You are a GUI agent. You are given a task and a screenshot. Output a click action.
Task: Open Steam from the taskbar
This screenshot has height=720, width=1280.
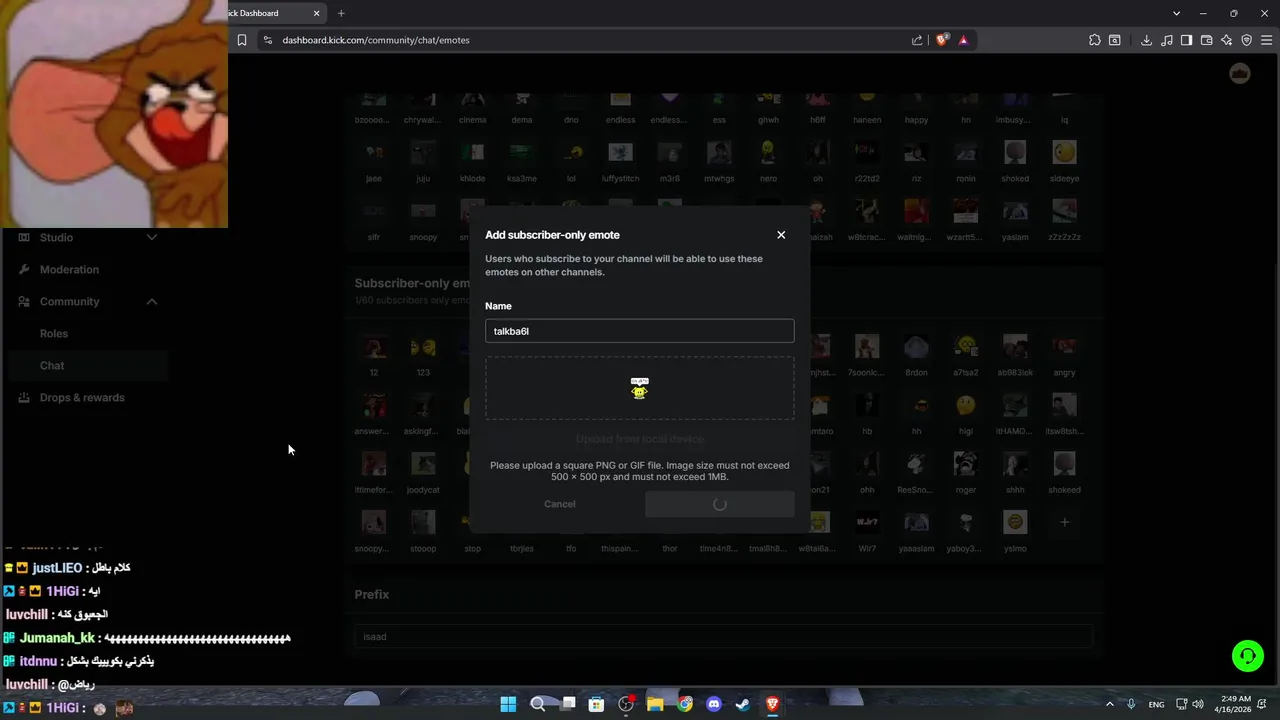[743, 704]
